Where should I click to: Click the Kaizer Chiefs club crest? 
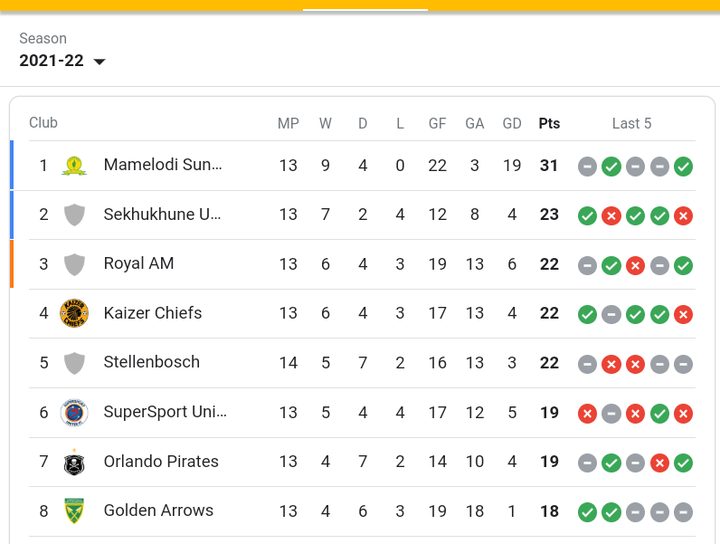tap(74, 313)
